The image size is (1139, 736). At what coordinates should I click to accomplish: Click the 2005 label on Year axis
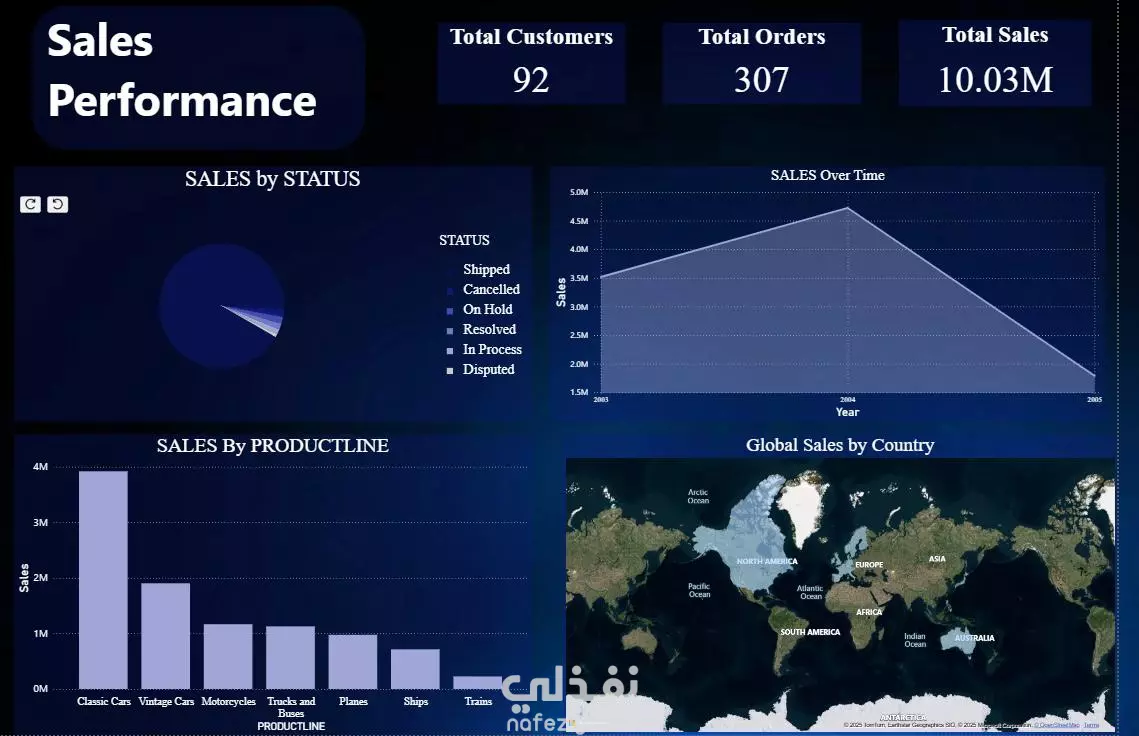1095,400
